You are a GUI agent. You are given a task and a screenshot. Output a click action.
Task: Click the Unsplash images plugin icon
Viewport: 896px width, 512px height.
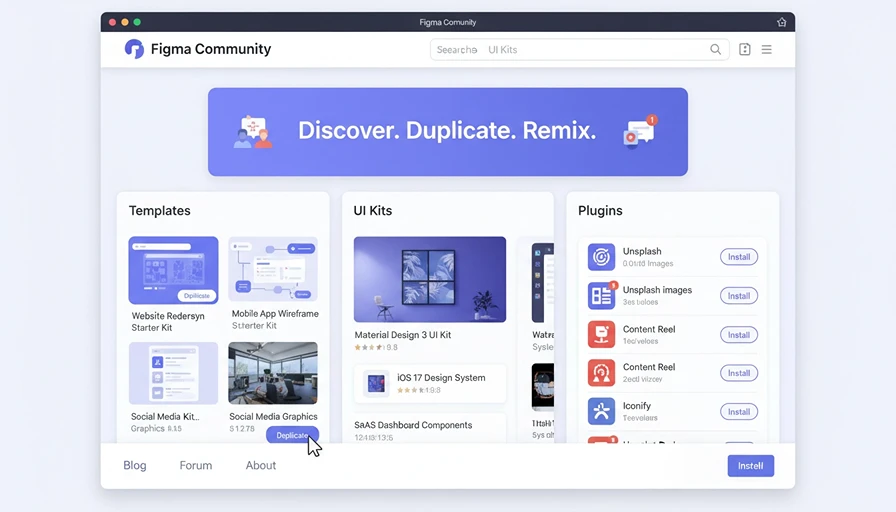(x=601, y=295)
